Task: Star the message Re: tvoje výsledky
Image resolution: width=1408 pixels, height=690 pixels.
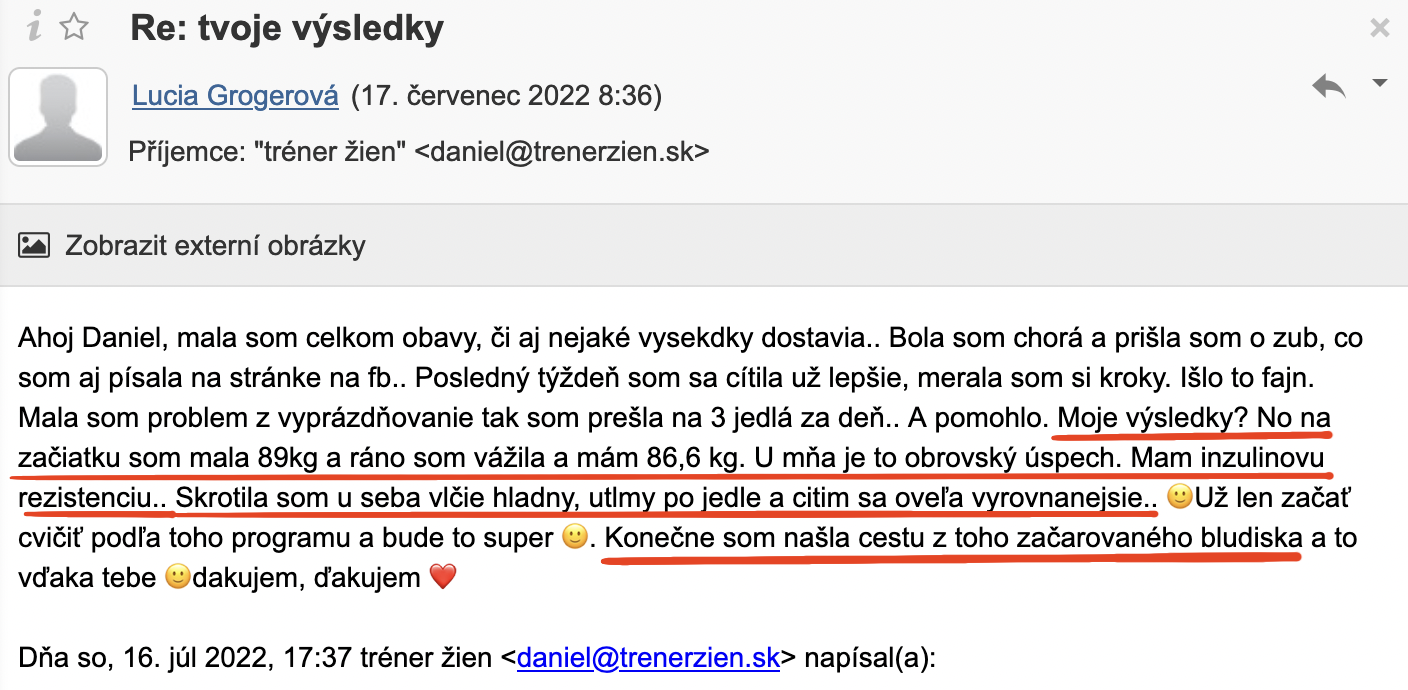Action: [73, 28]
